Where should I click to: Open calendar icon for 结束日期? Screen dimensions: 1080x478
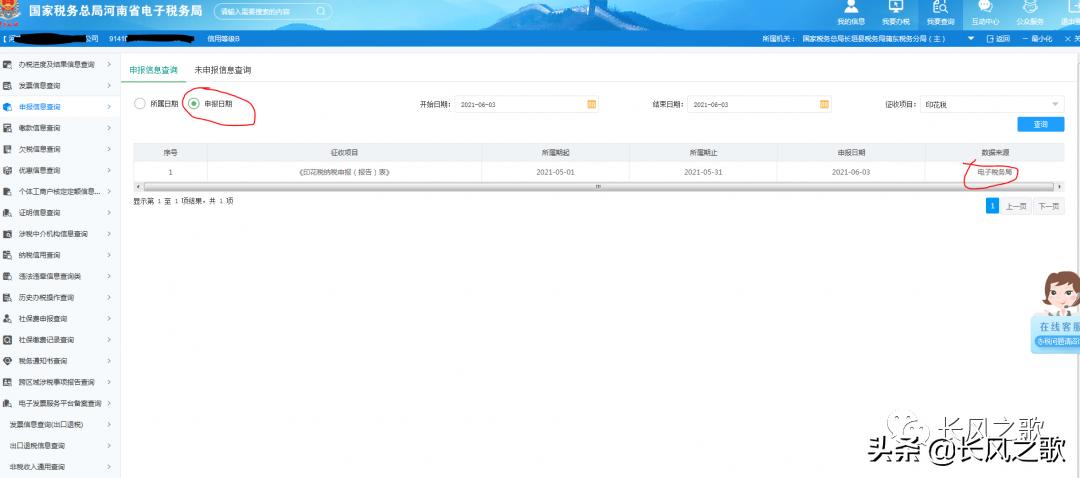[824, 104]
